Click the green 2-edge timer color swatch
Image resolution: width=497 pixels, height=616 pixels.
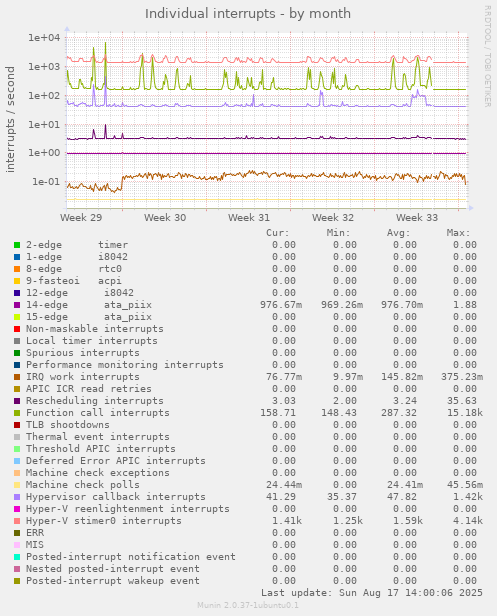point(17,245)
